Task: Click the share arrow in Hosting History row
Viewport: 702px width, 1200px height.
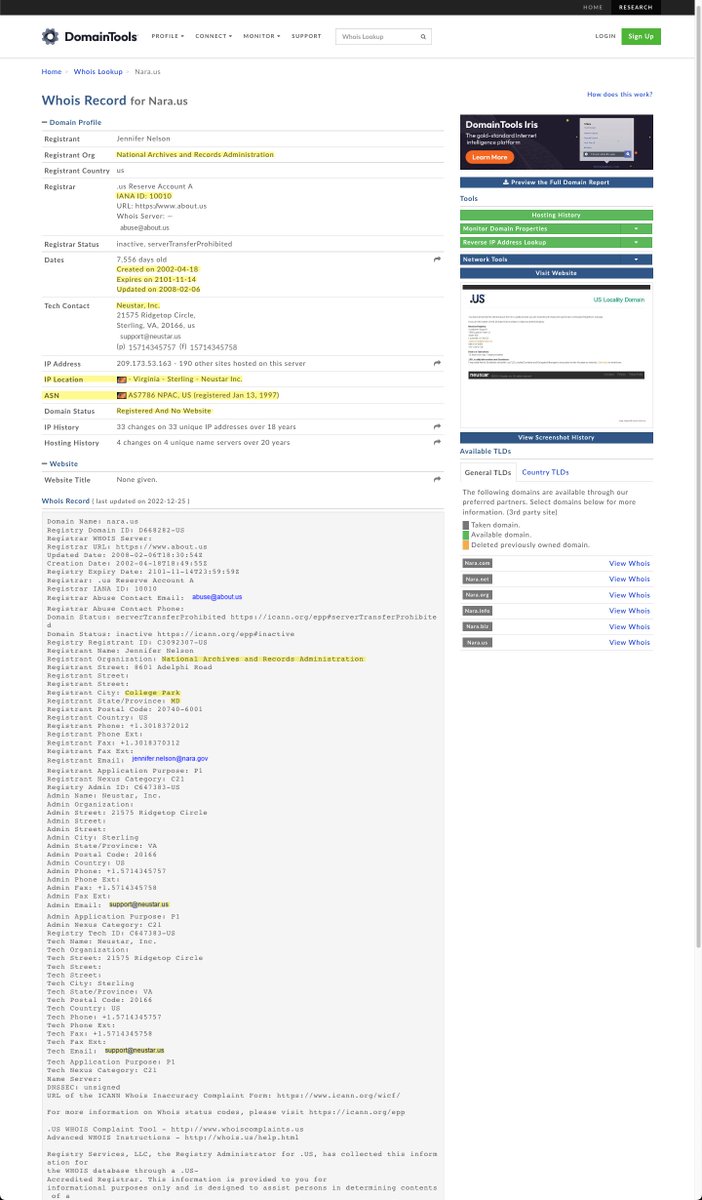Action: pyautogui.click(x=437, y=442)
